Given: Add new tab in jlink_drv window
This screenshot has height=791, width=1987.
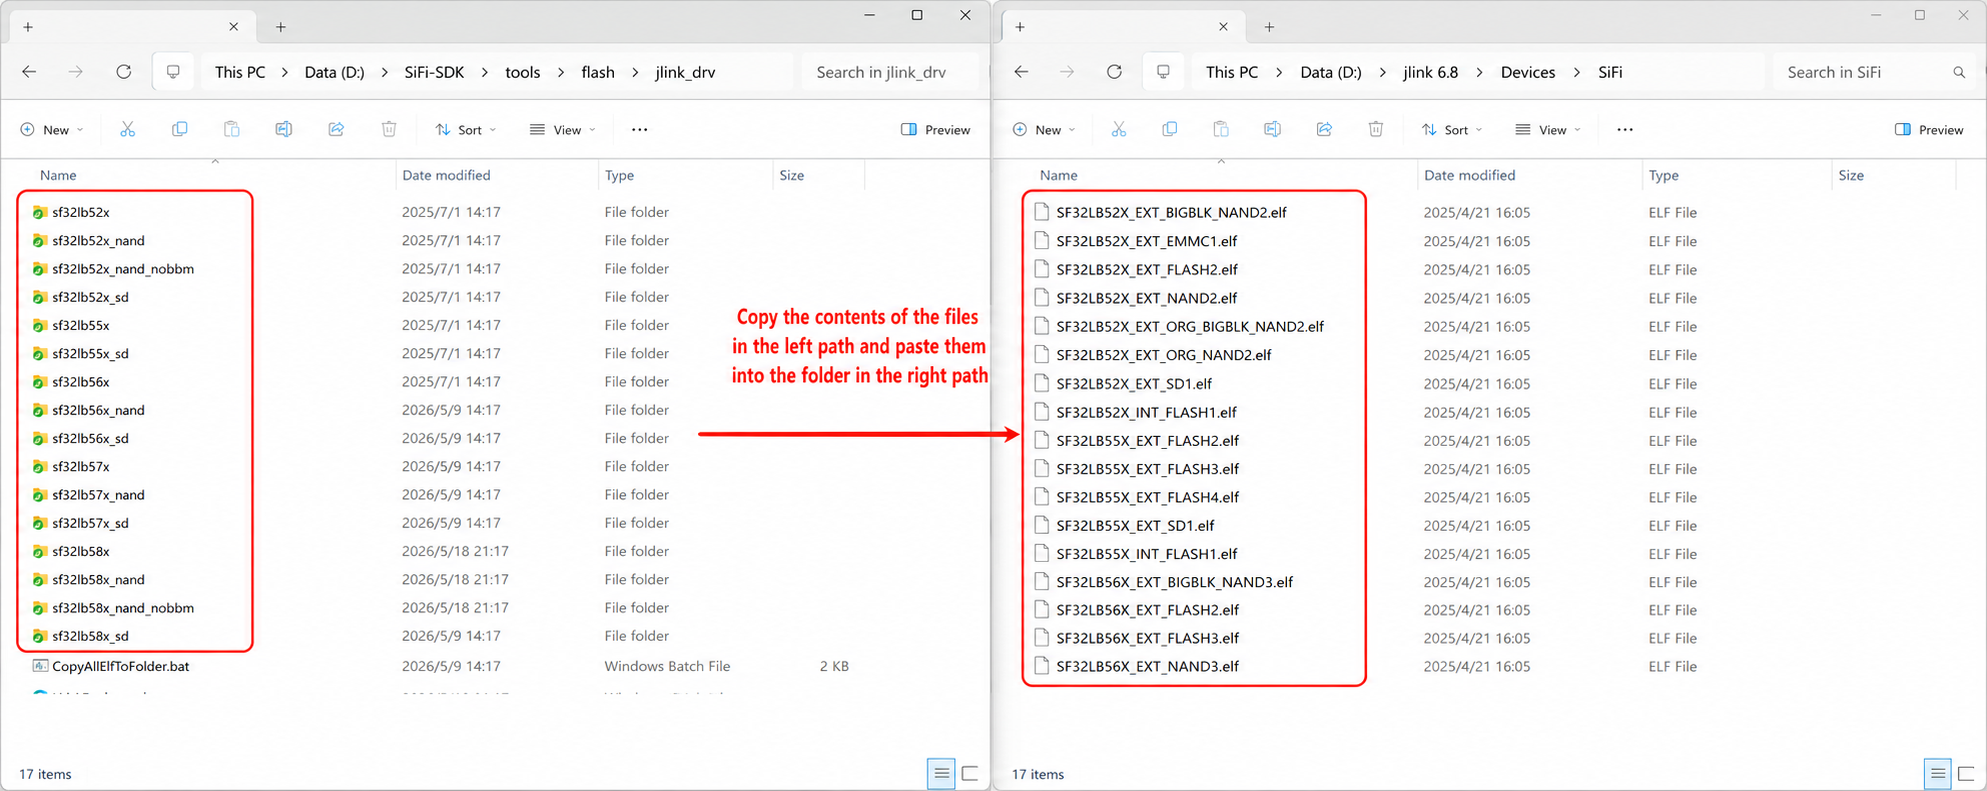Looking at the screenshot, I should (281, 27).
